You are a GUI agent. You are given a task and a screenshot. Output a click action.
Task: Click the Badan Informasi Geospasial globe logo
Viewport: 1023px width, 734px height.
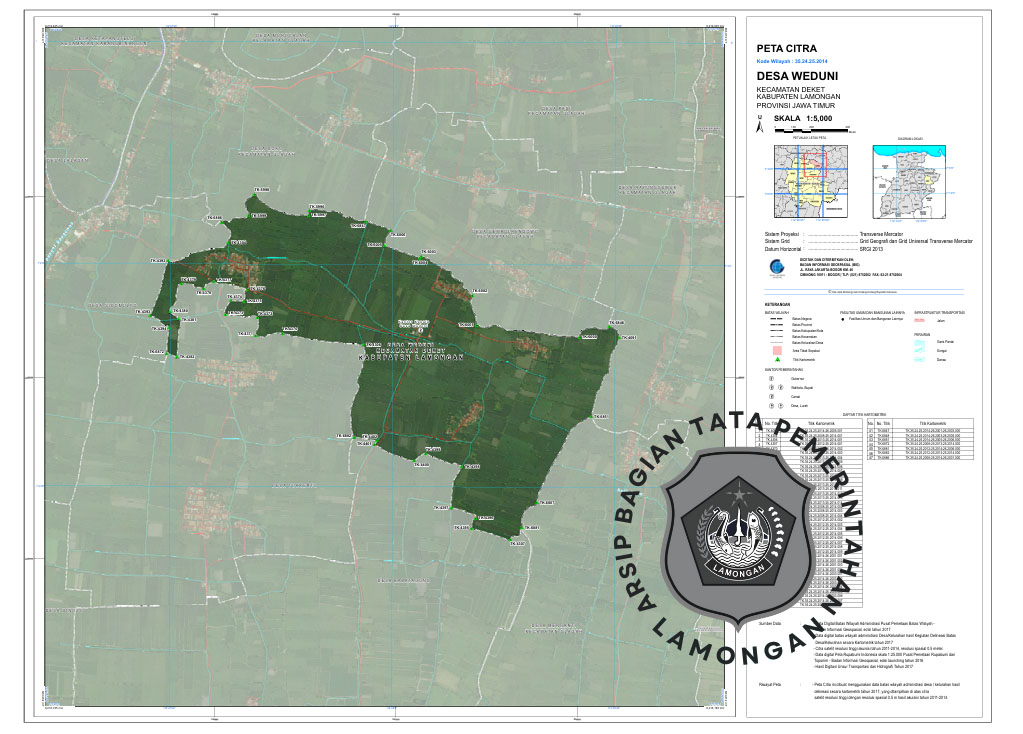coord(775,266)
